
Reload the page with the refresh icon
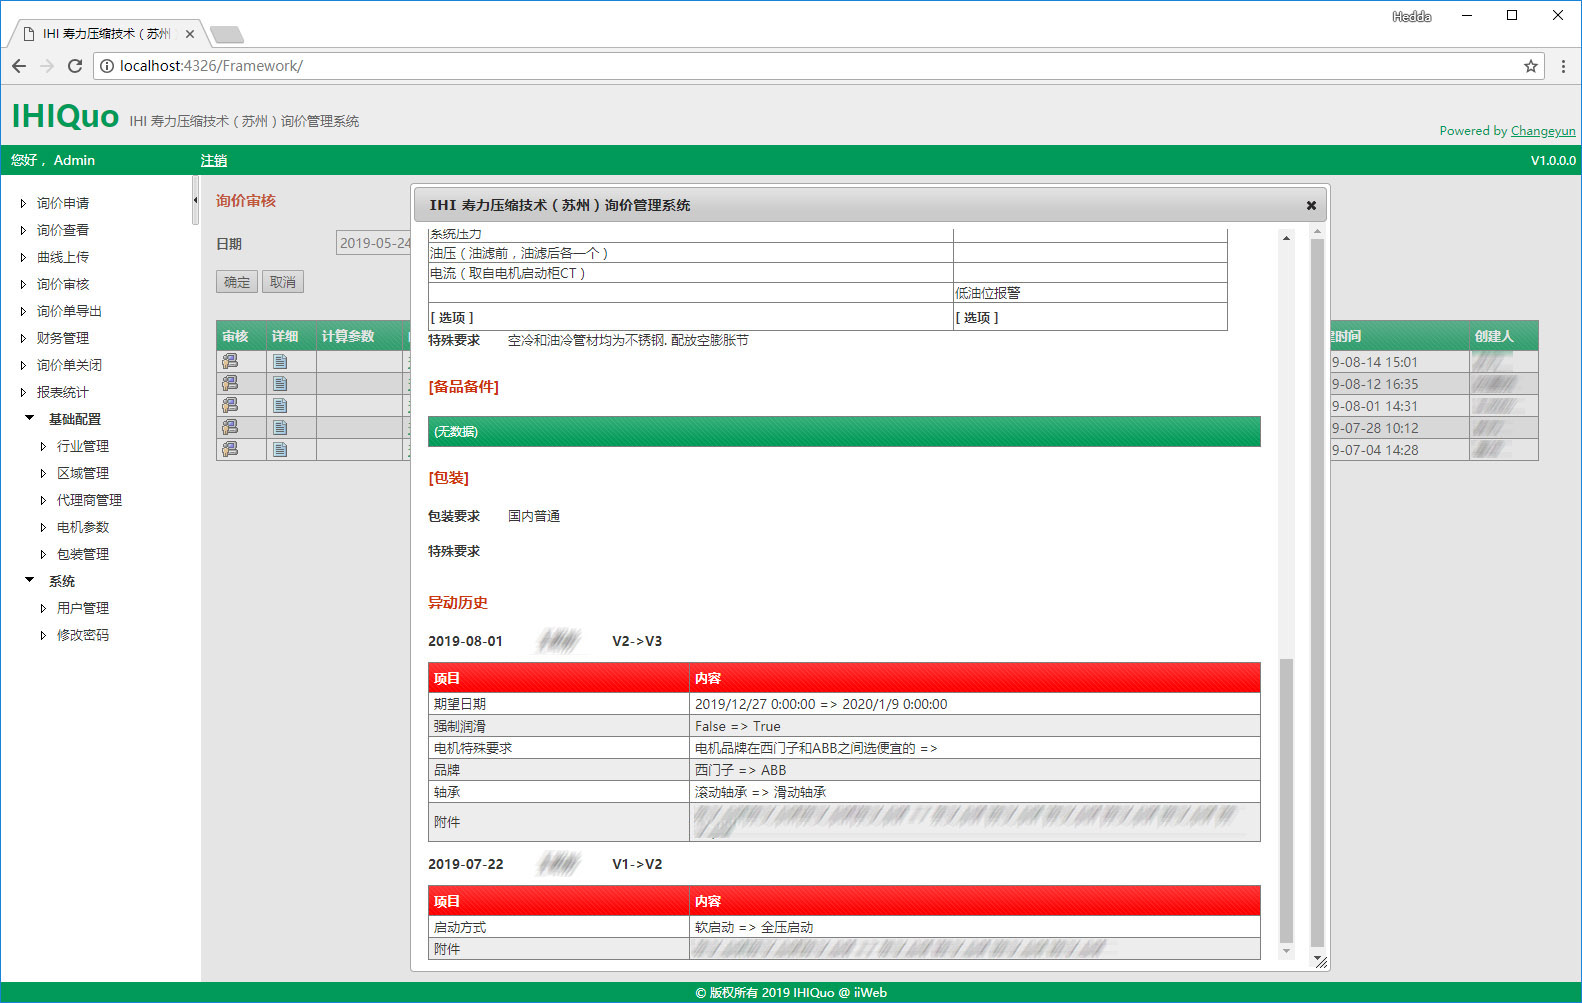[x=75, y=66]
